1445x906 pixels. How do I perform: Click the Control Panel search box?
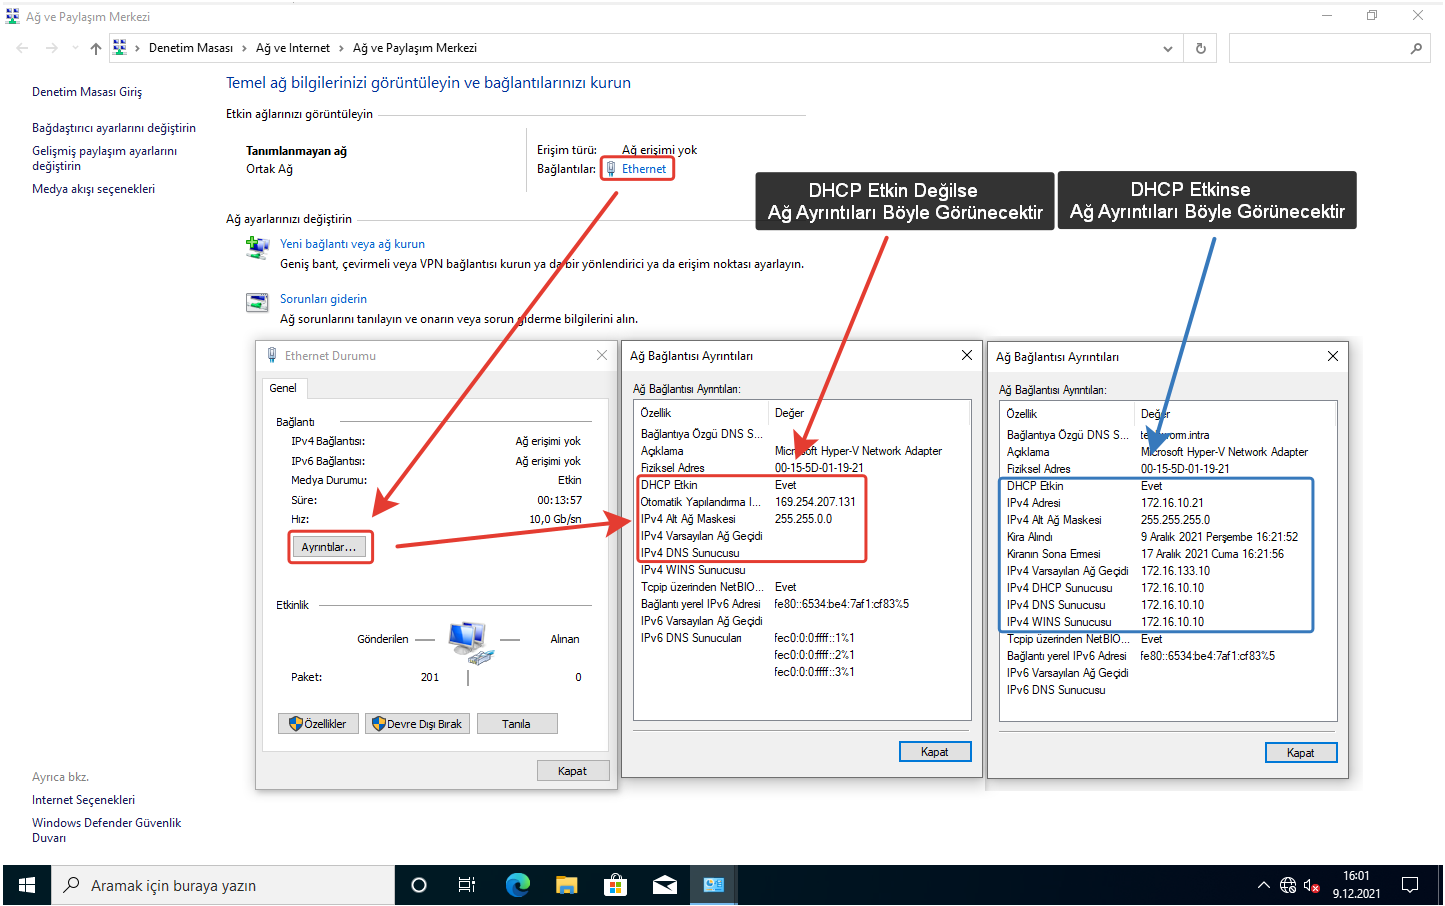pyautogui.click(x=1320, y=48)
